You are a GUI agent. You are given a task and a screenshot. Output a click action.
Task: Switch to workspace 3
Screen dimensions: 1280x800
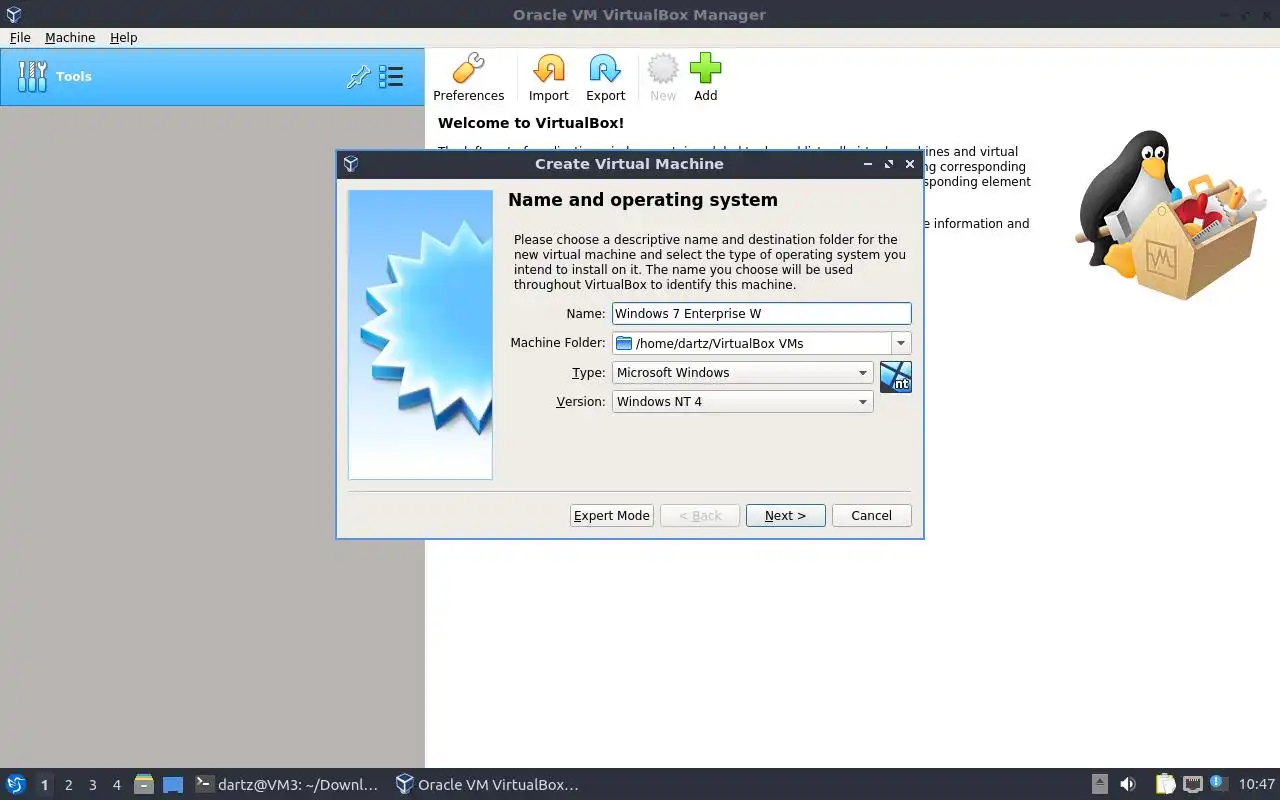[92, 785]
